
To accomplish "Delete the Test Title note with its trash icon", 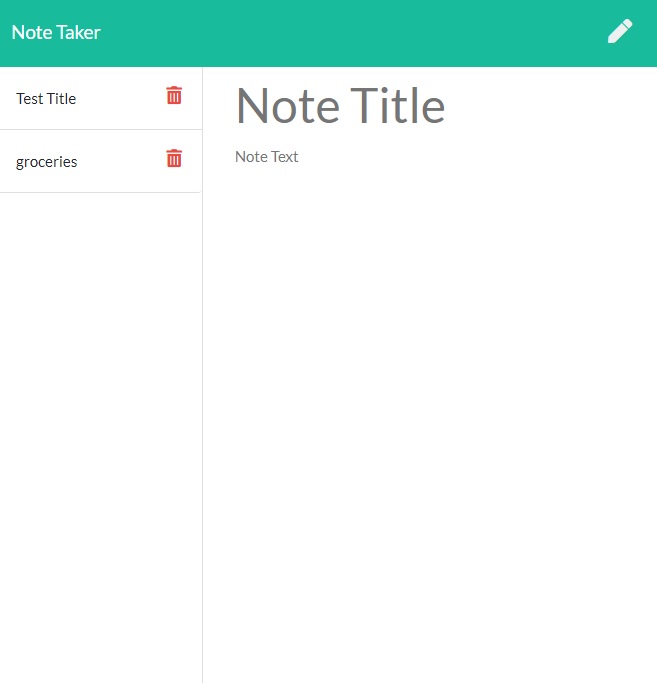I will tap(174, 95).
